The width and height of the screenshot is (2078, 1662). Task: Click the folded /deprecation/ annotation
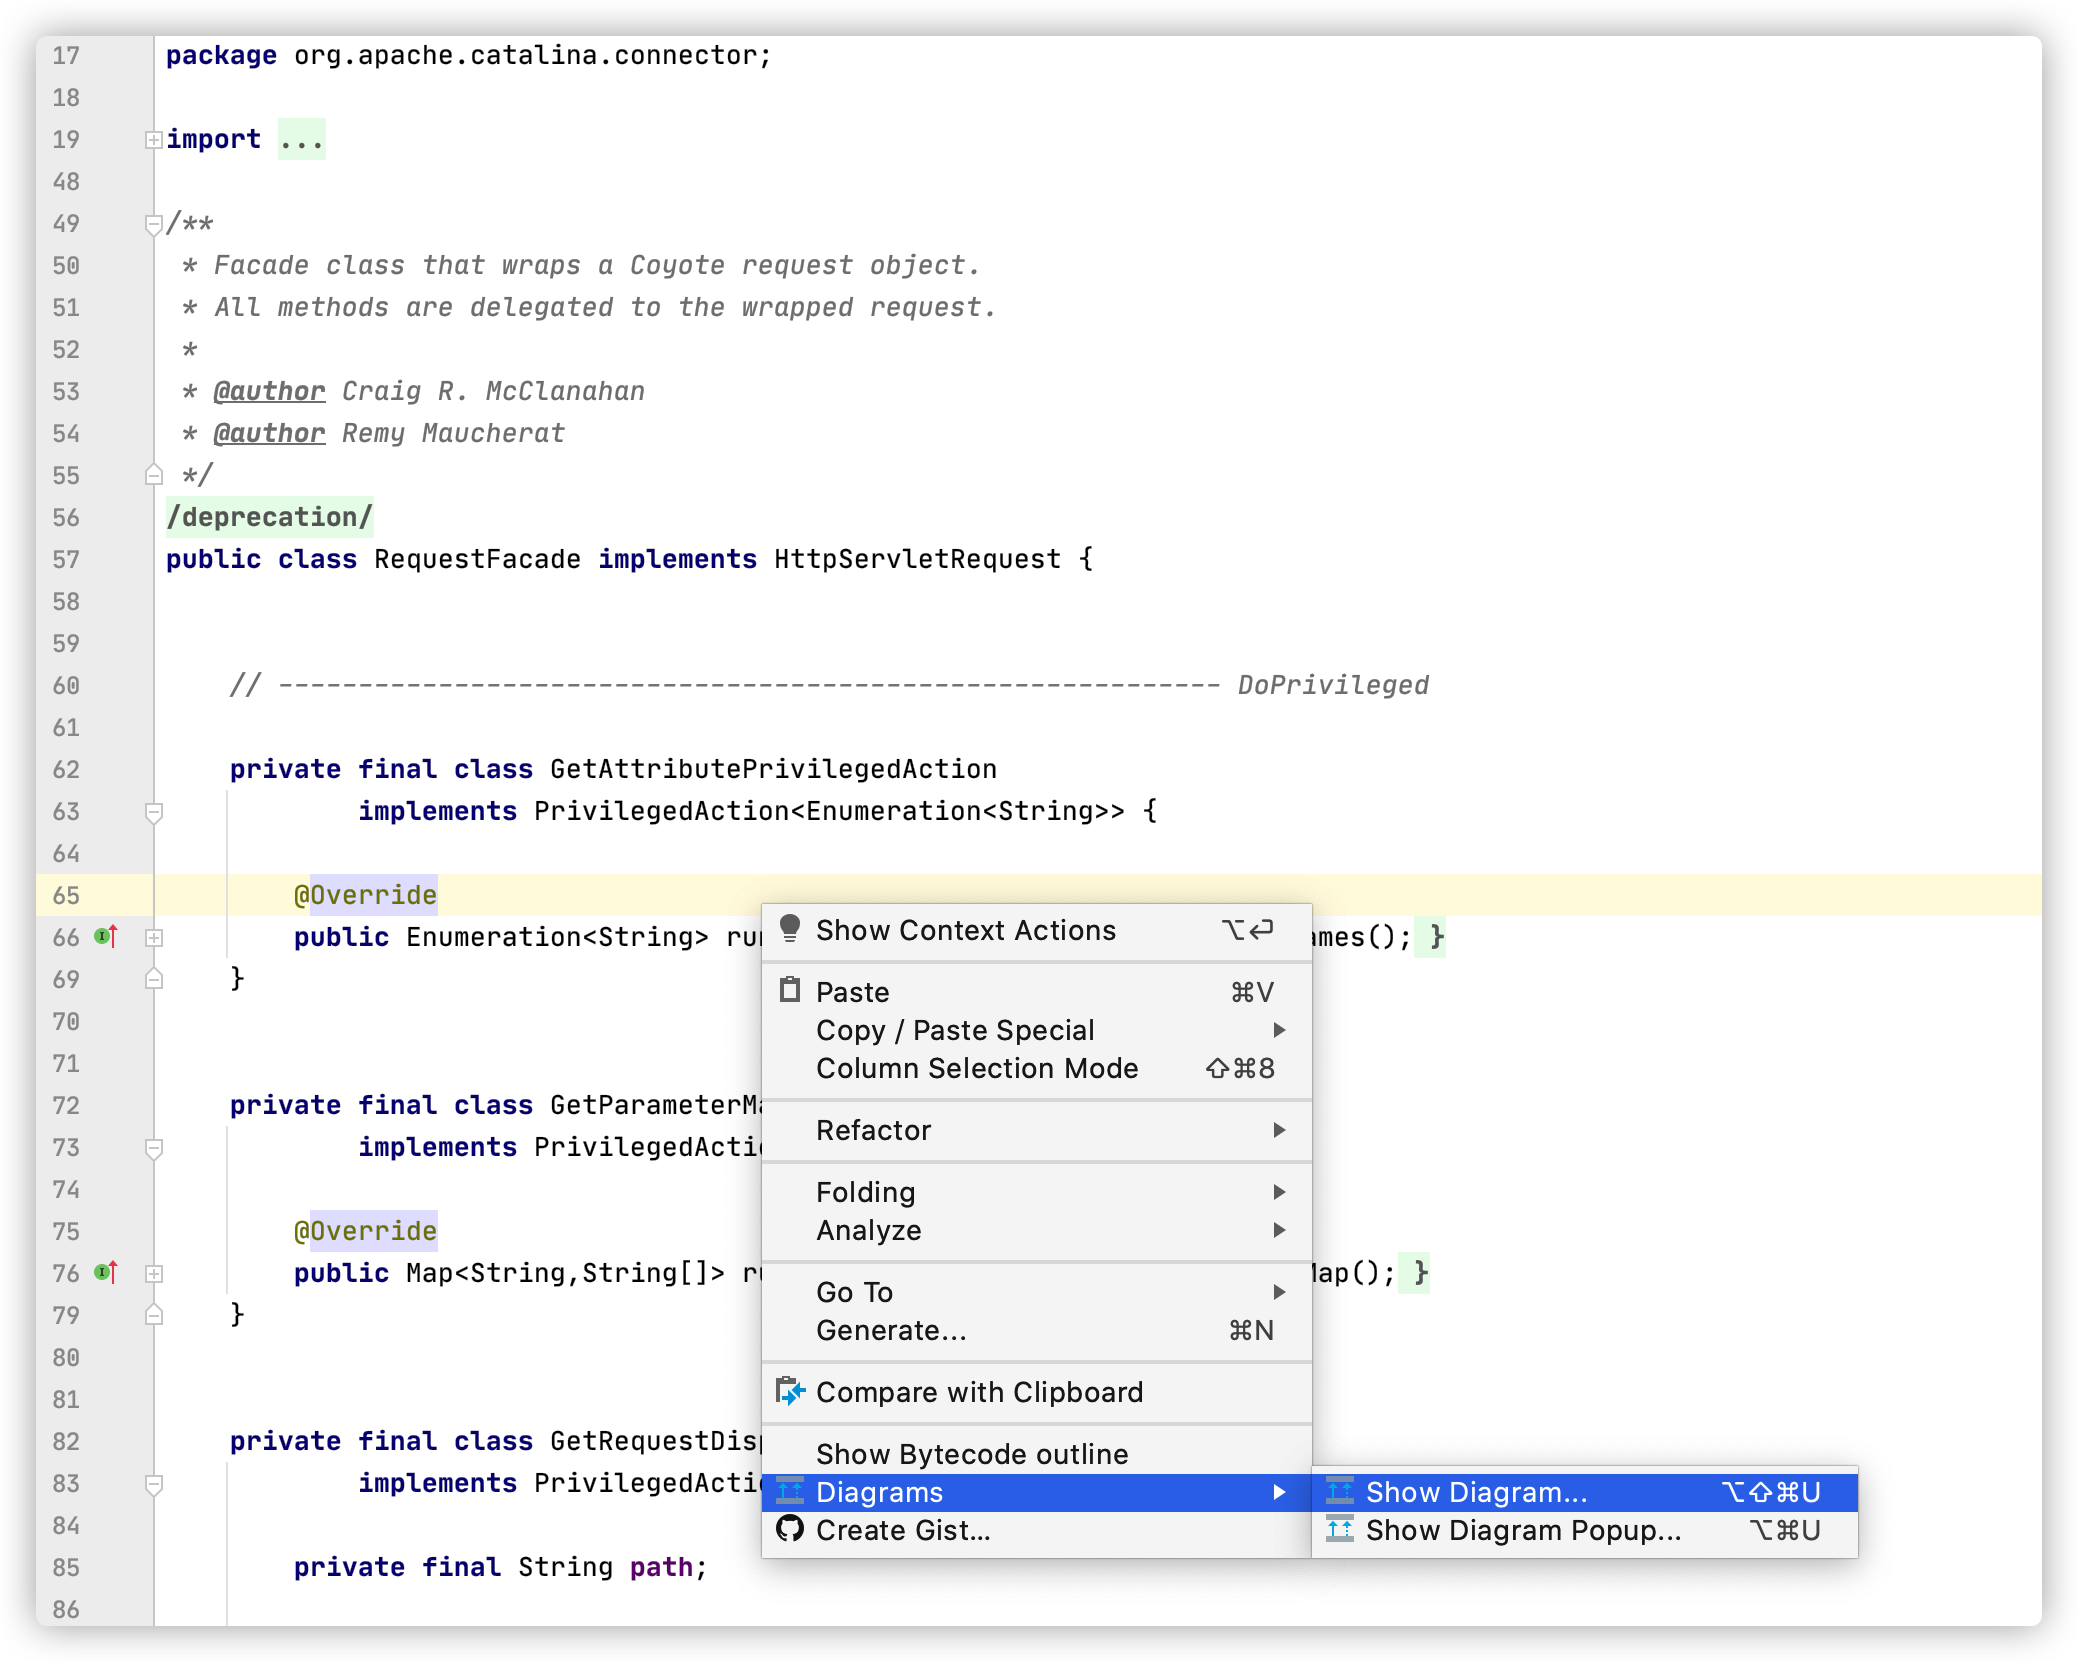point(269,517)
